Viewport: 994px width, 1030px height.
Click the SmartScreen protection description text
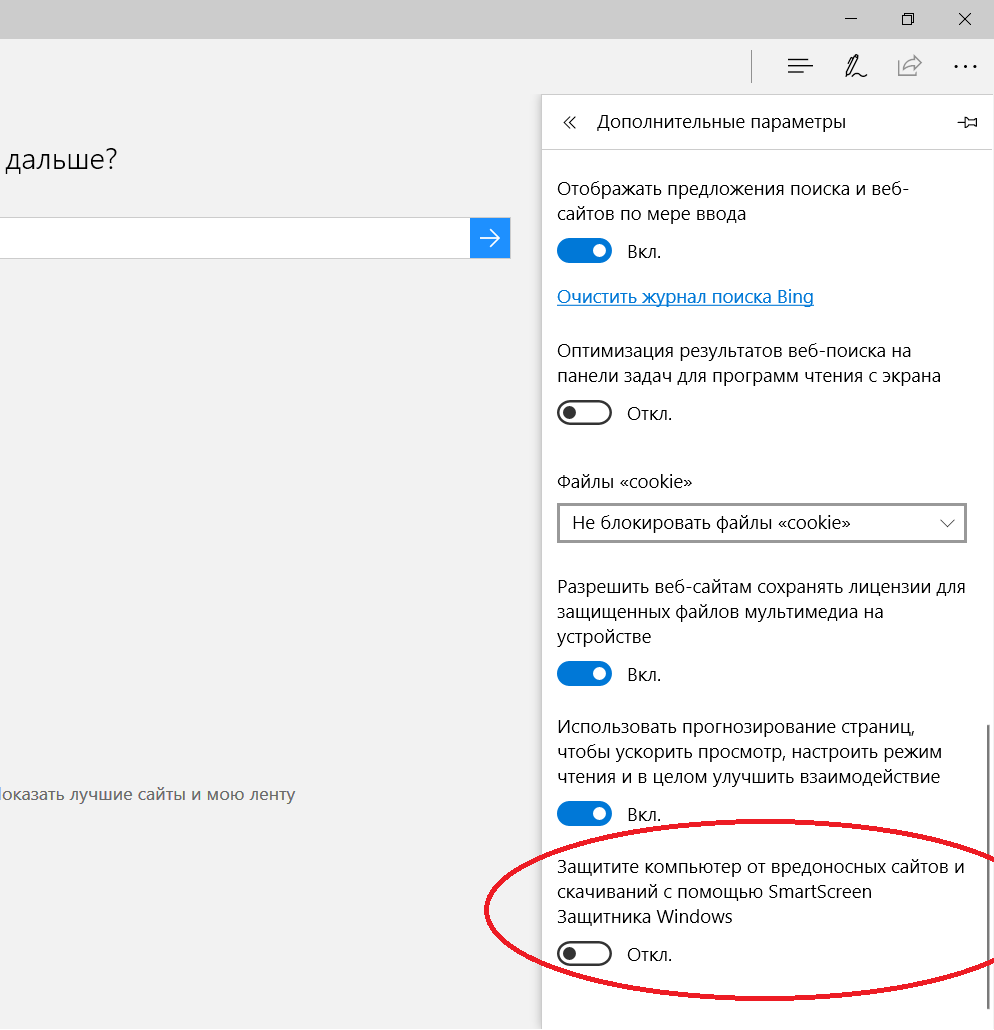(761, 891)
